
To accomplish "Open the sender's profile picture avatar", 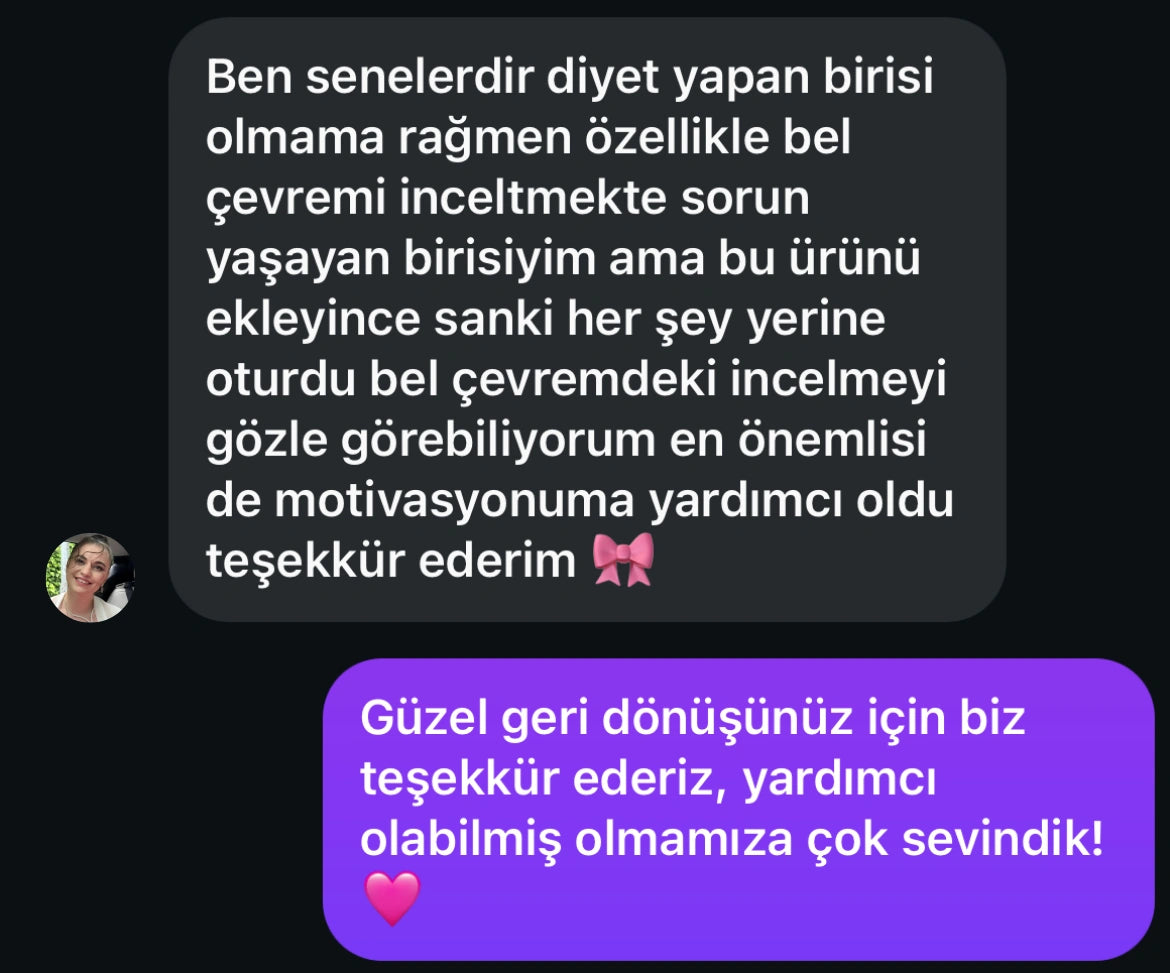I will tap(90, 578).
